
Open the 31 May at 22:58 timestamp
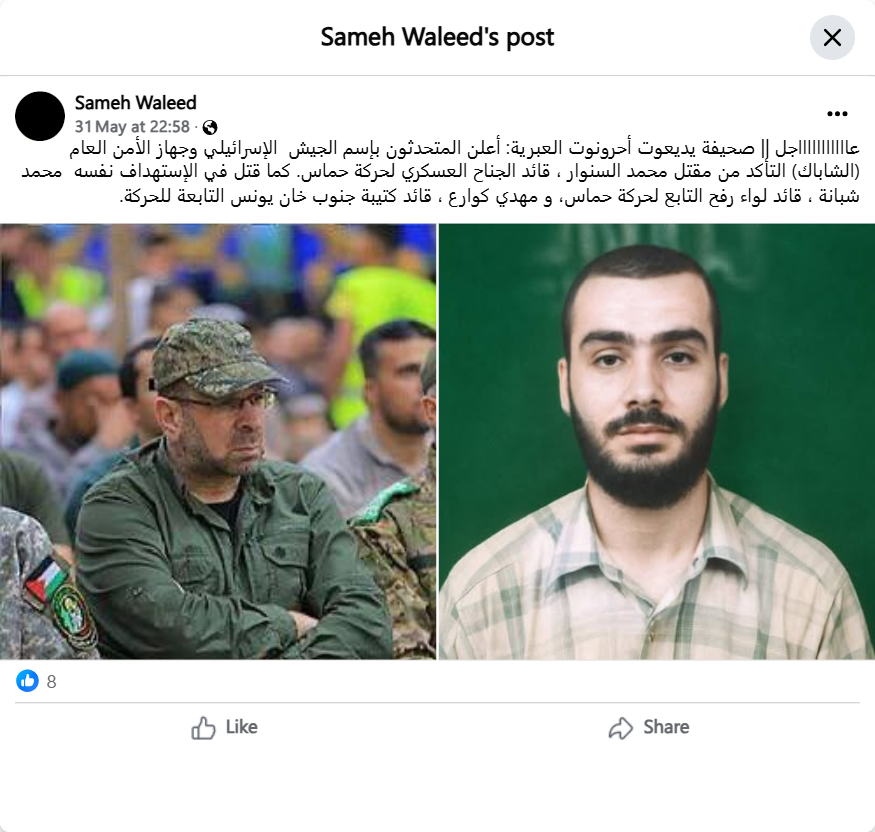pos(132,127)
